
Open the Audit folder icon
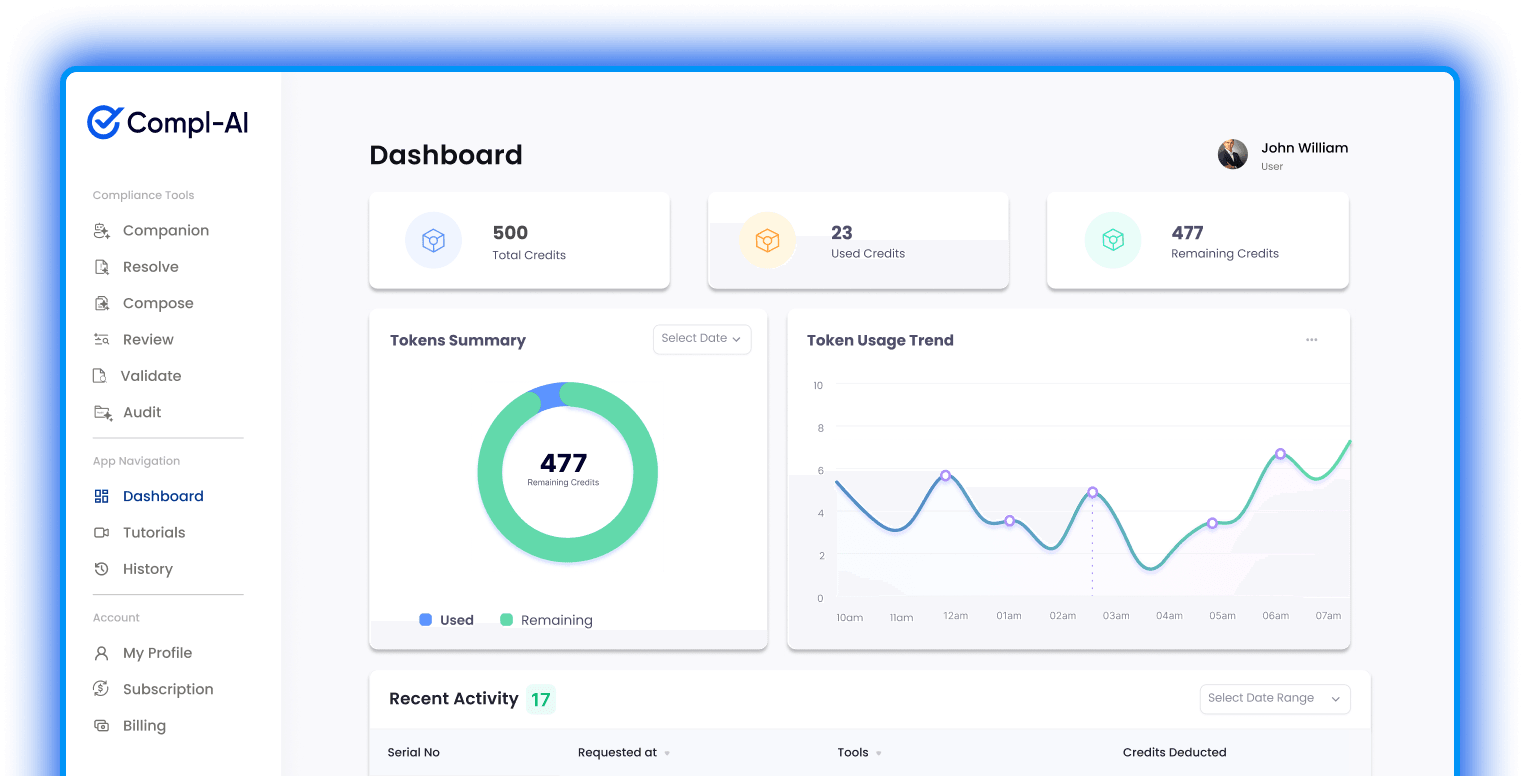(101, 412)
